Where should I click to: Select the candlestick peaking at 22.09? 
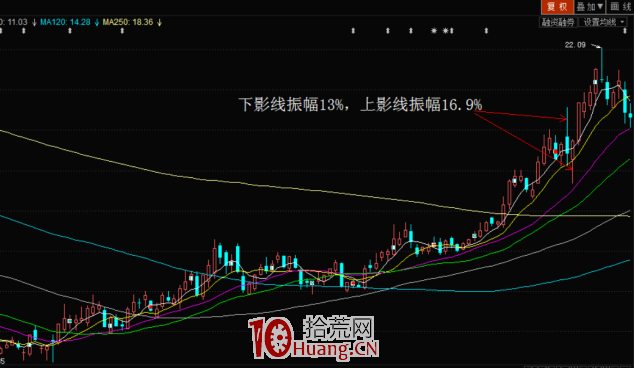click(x=602, y=64)
